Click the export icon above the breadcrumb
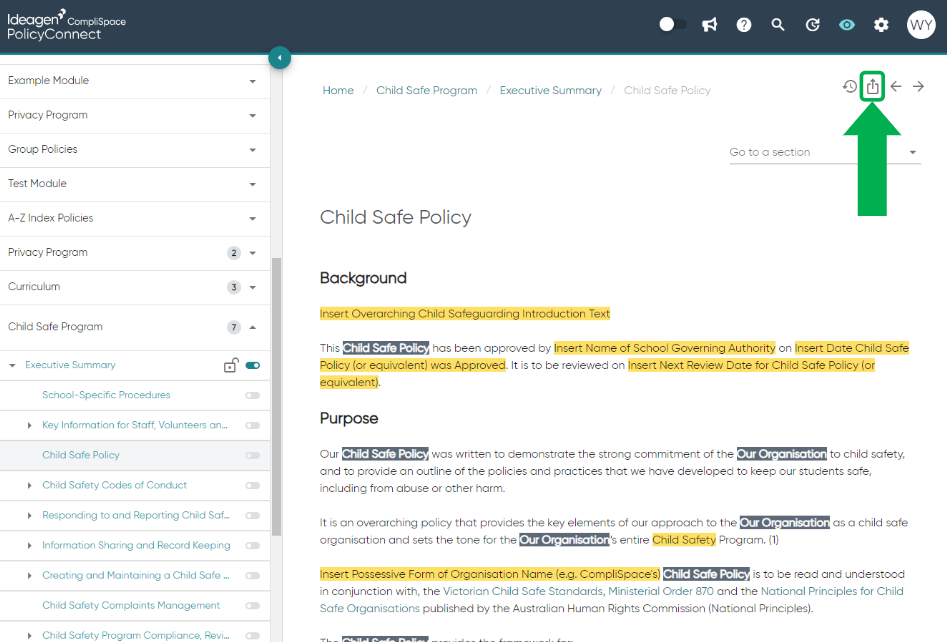Screen dimensions: 947x642 pyautogui.click(x=872, y=86)
